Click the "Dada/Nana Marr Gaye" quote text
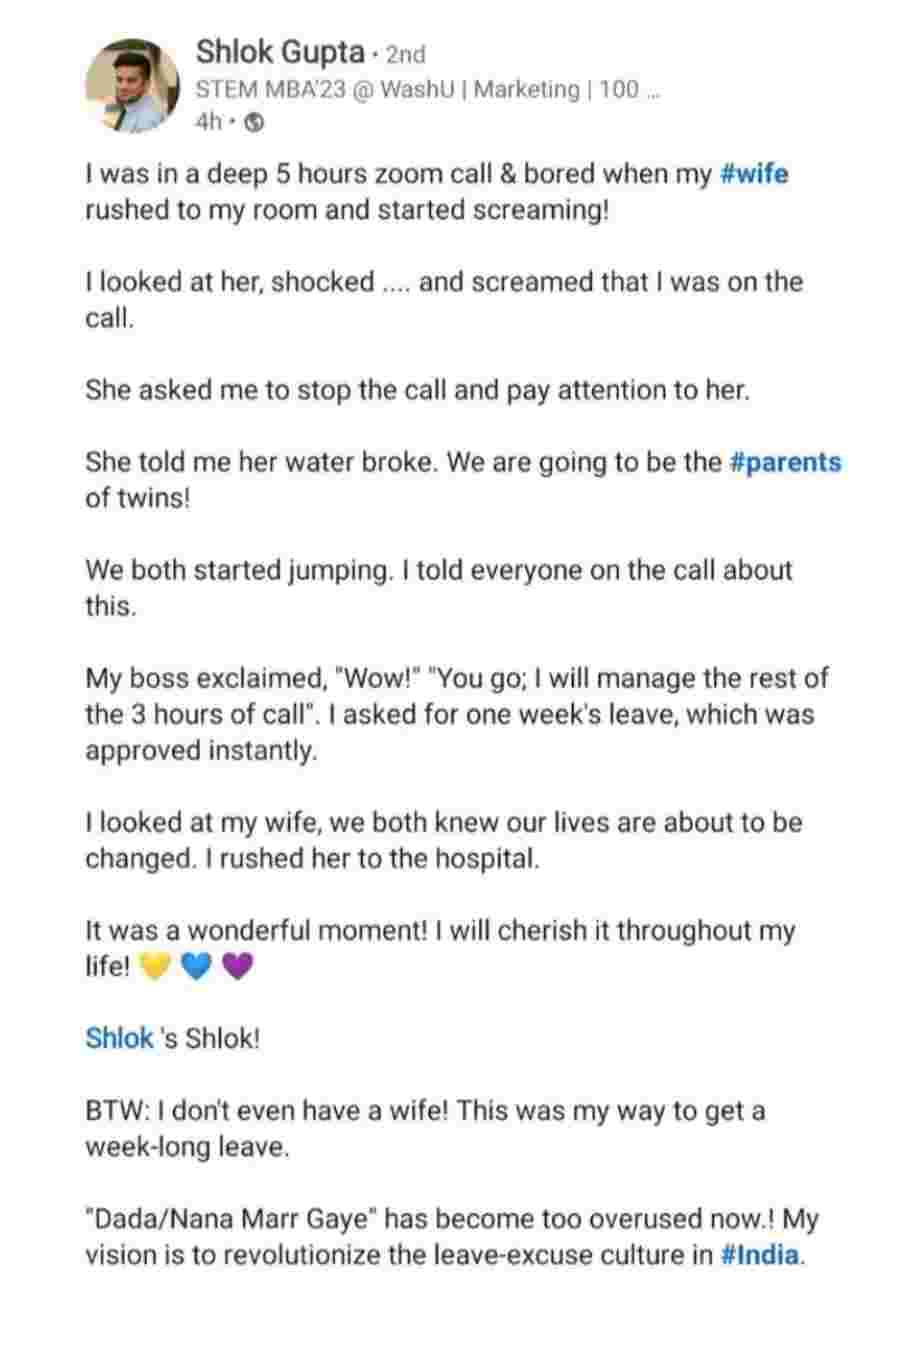The image size is (918, 1349). click(x=230, y=1218)
